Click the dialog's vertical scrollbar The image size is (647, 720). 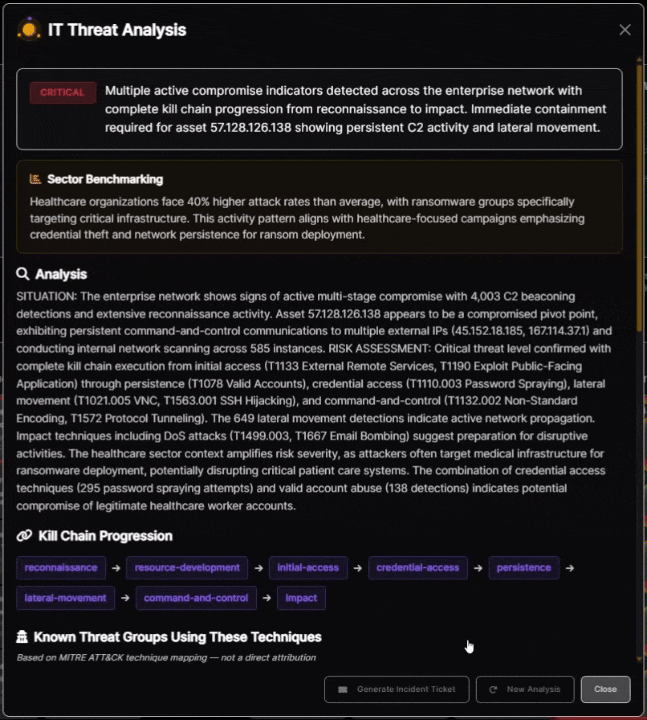(639, 200)
